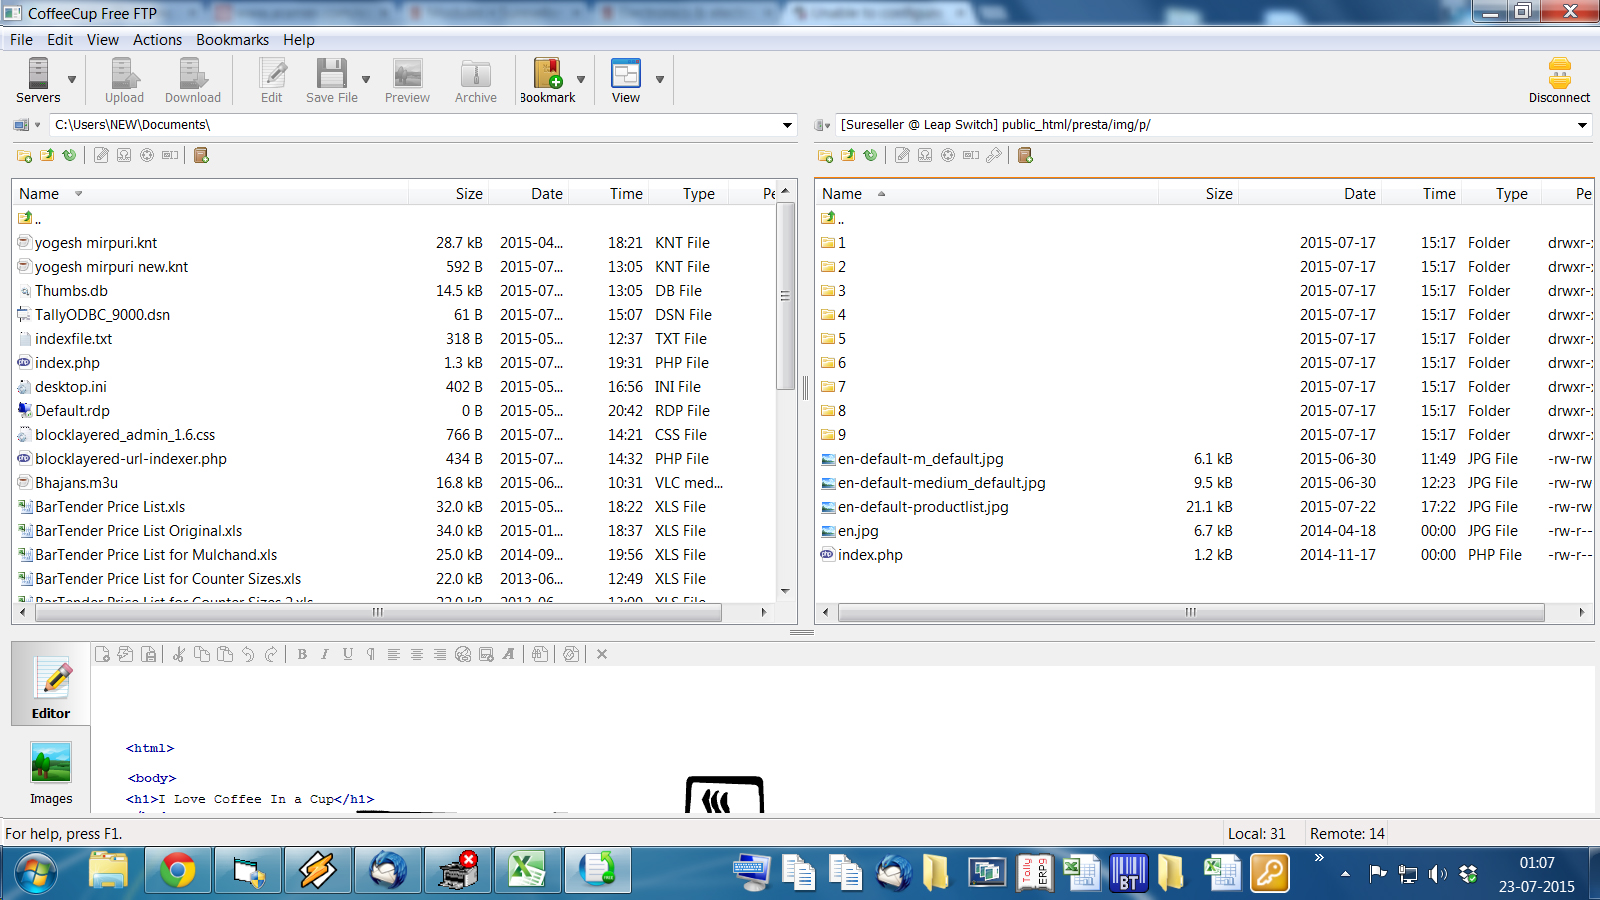This screenshot has width=1600, height=900.
Task: Expand the local path dropdown
Action: pyautogui.click(x=787, y=125)
